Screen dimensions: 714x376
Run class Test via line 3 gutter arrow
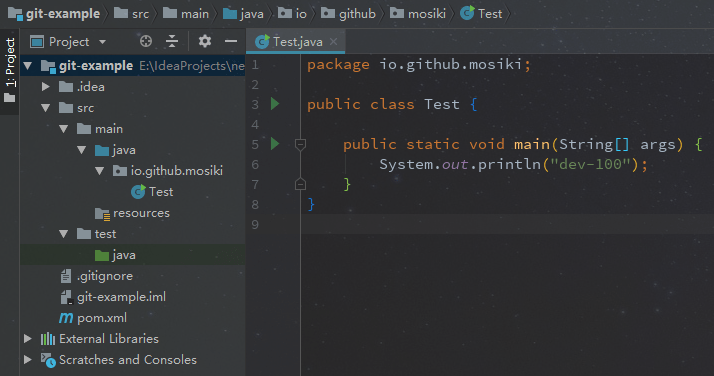coord(275,104)
